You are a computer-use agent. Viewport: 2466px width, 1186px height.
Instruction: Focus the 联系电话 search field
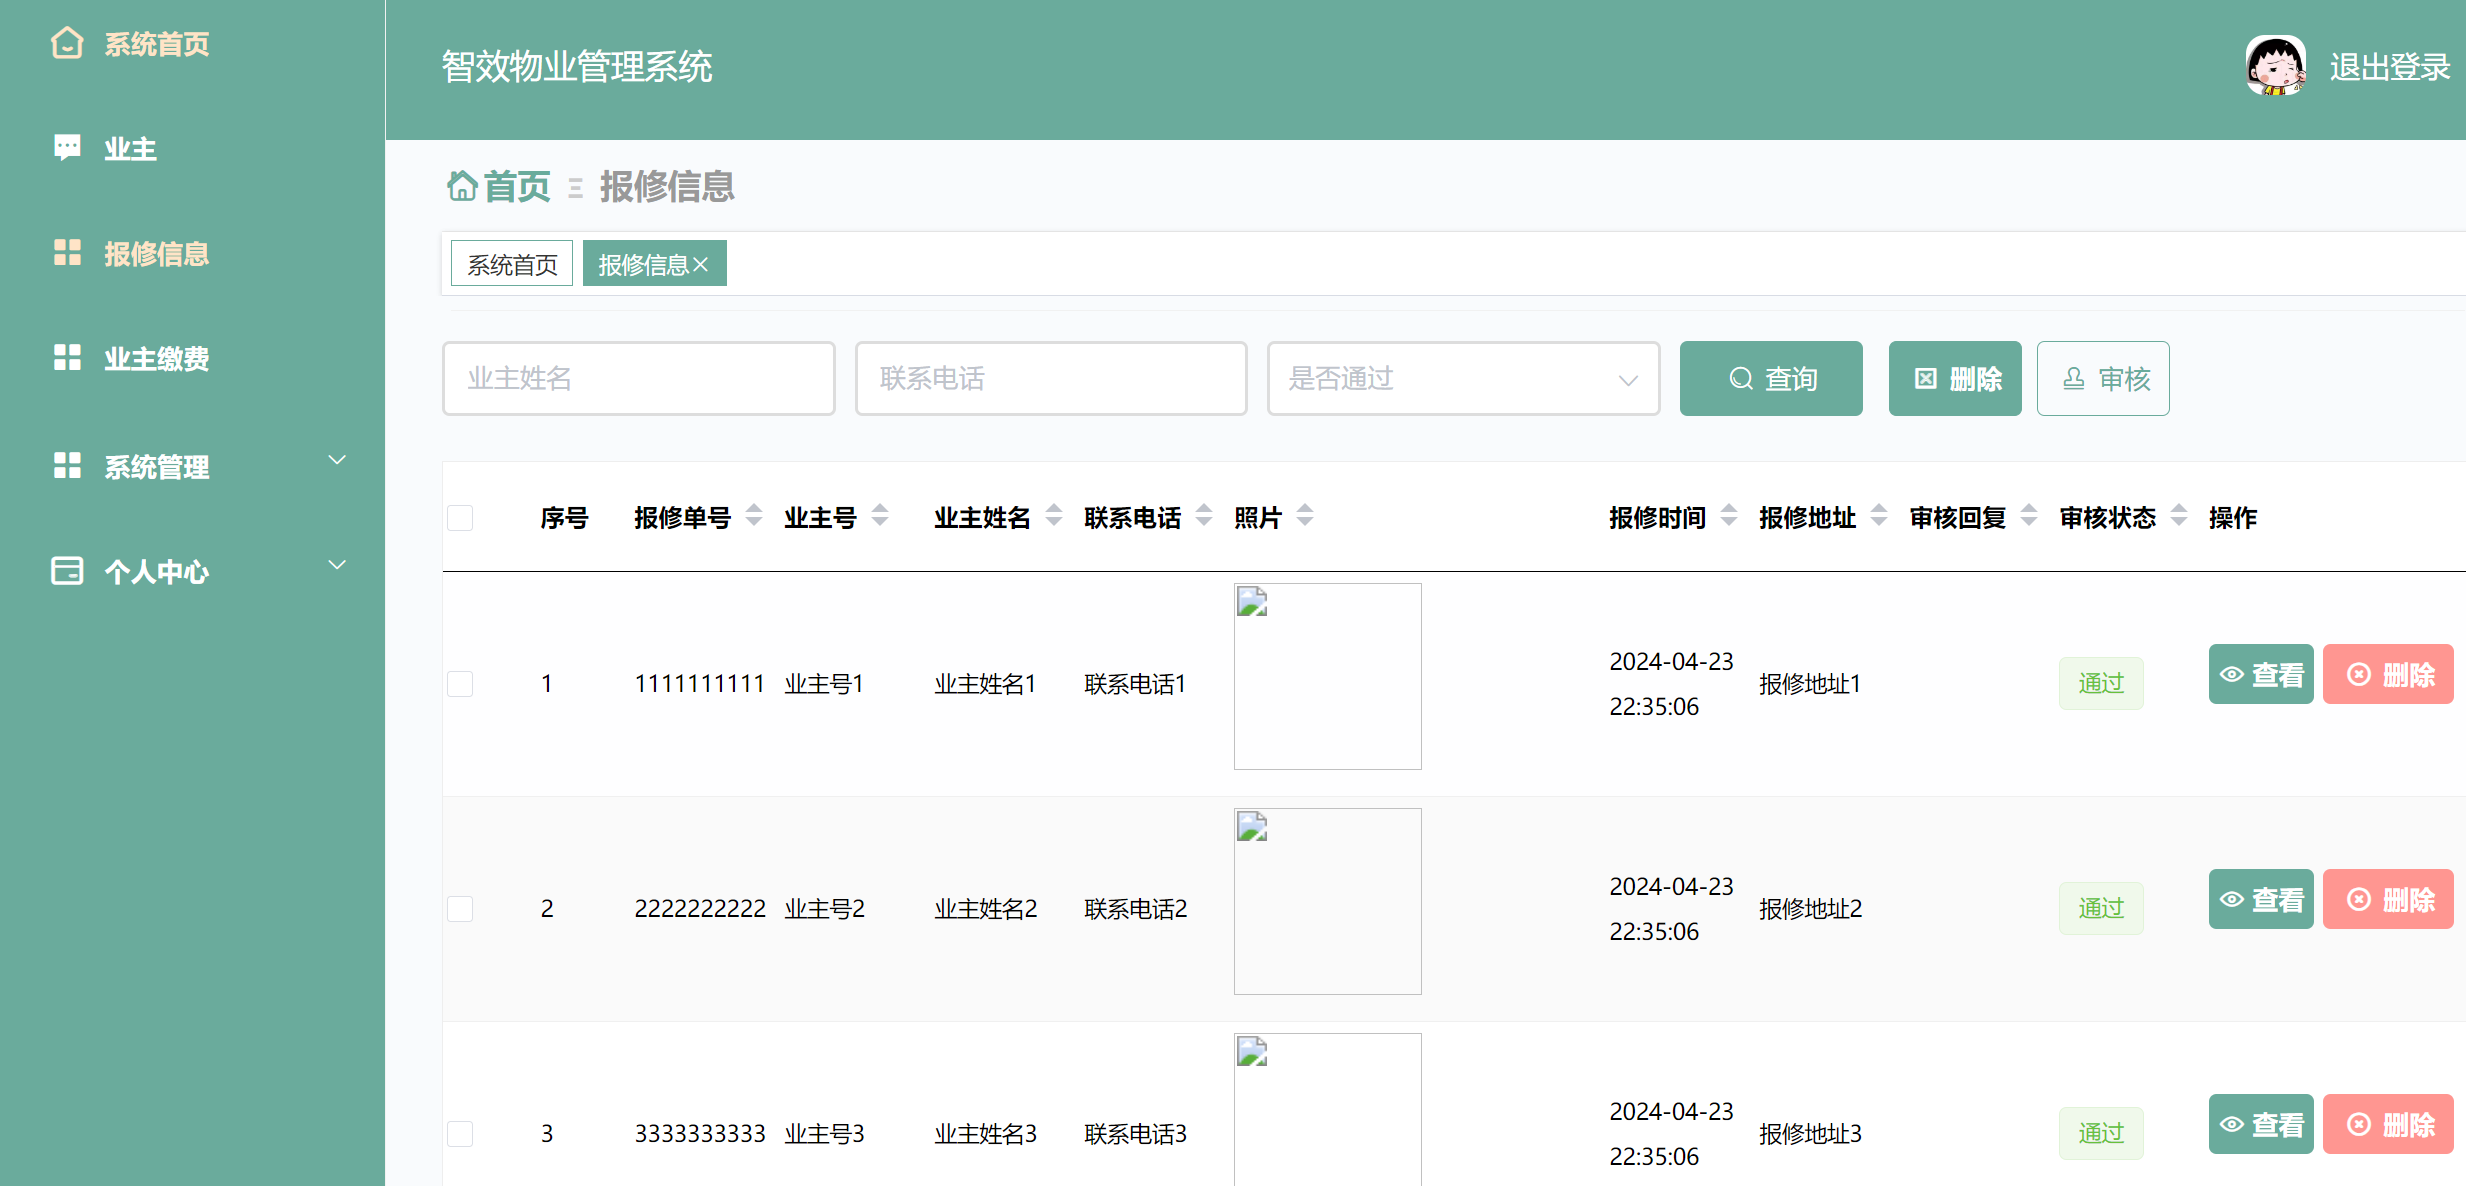coord(1051,379)
